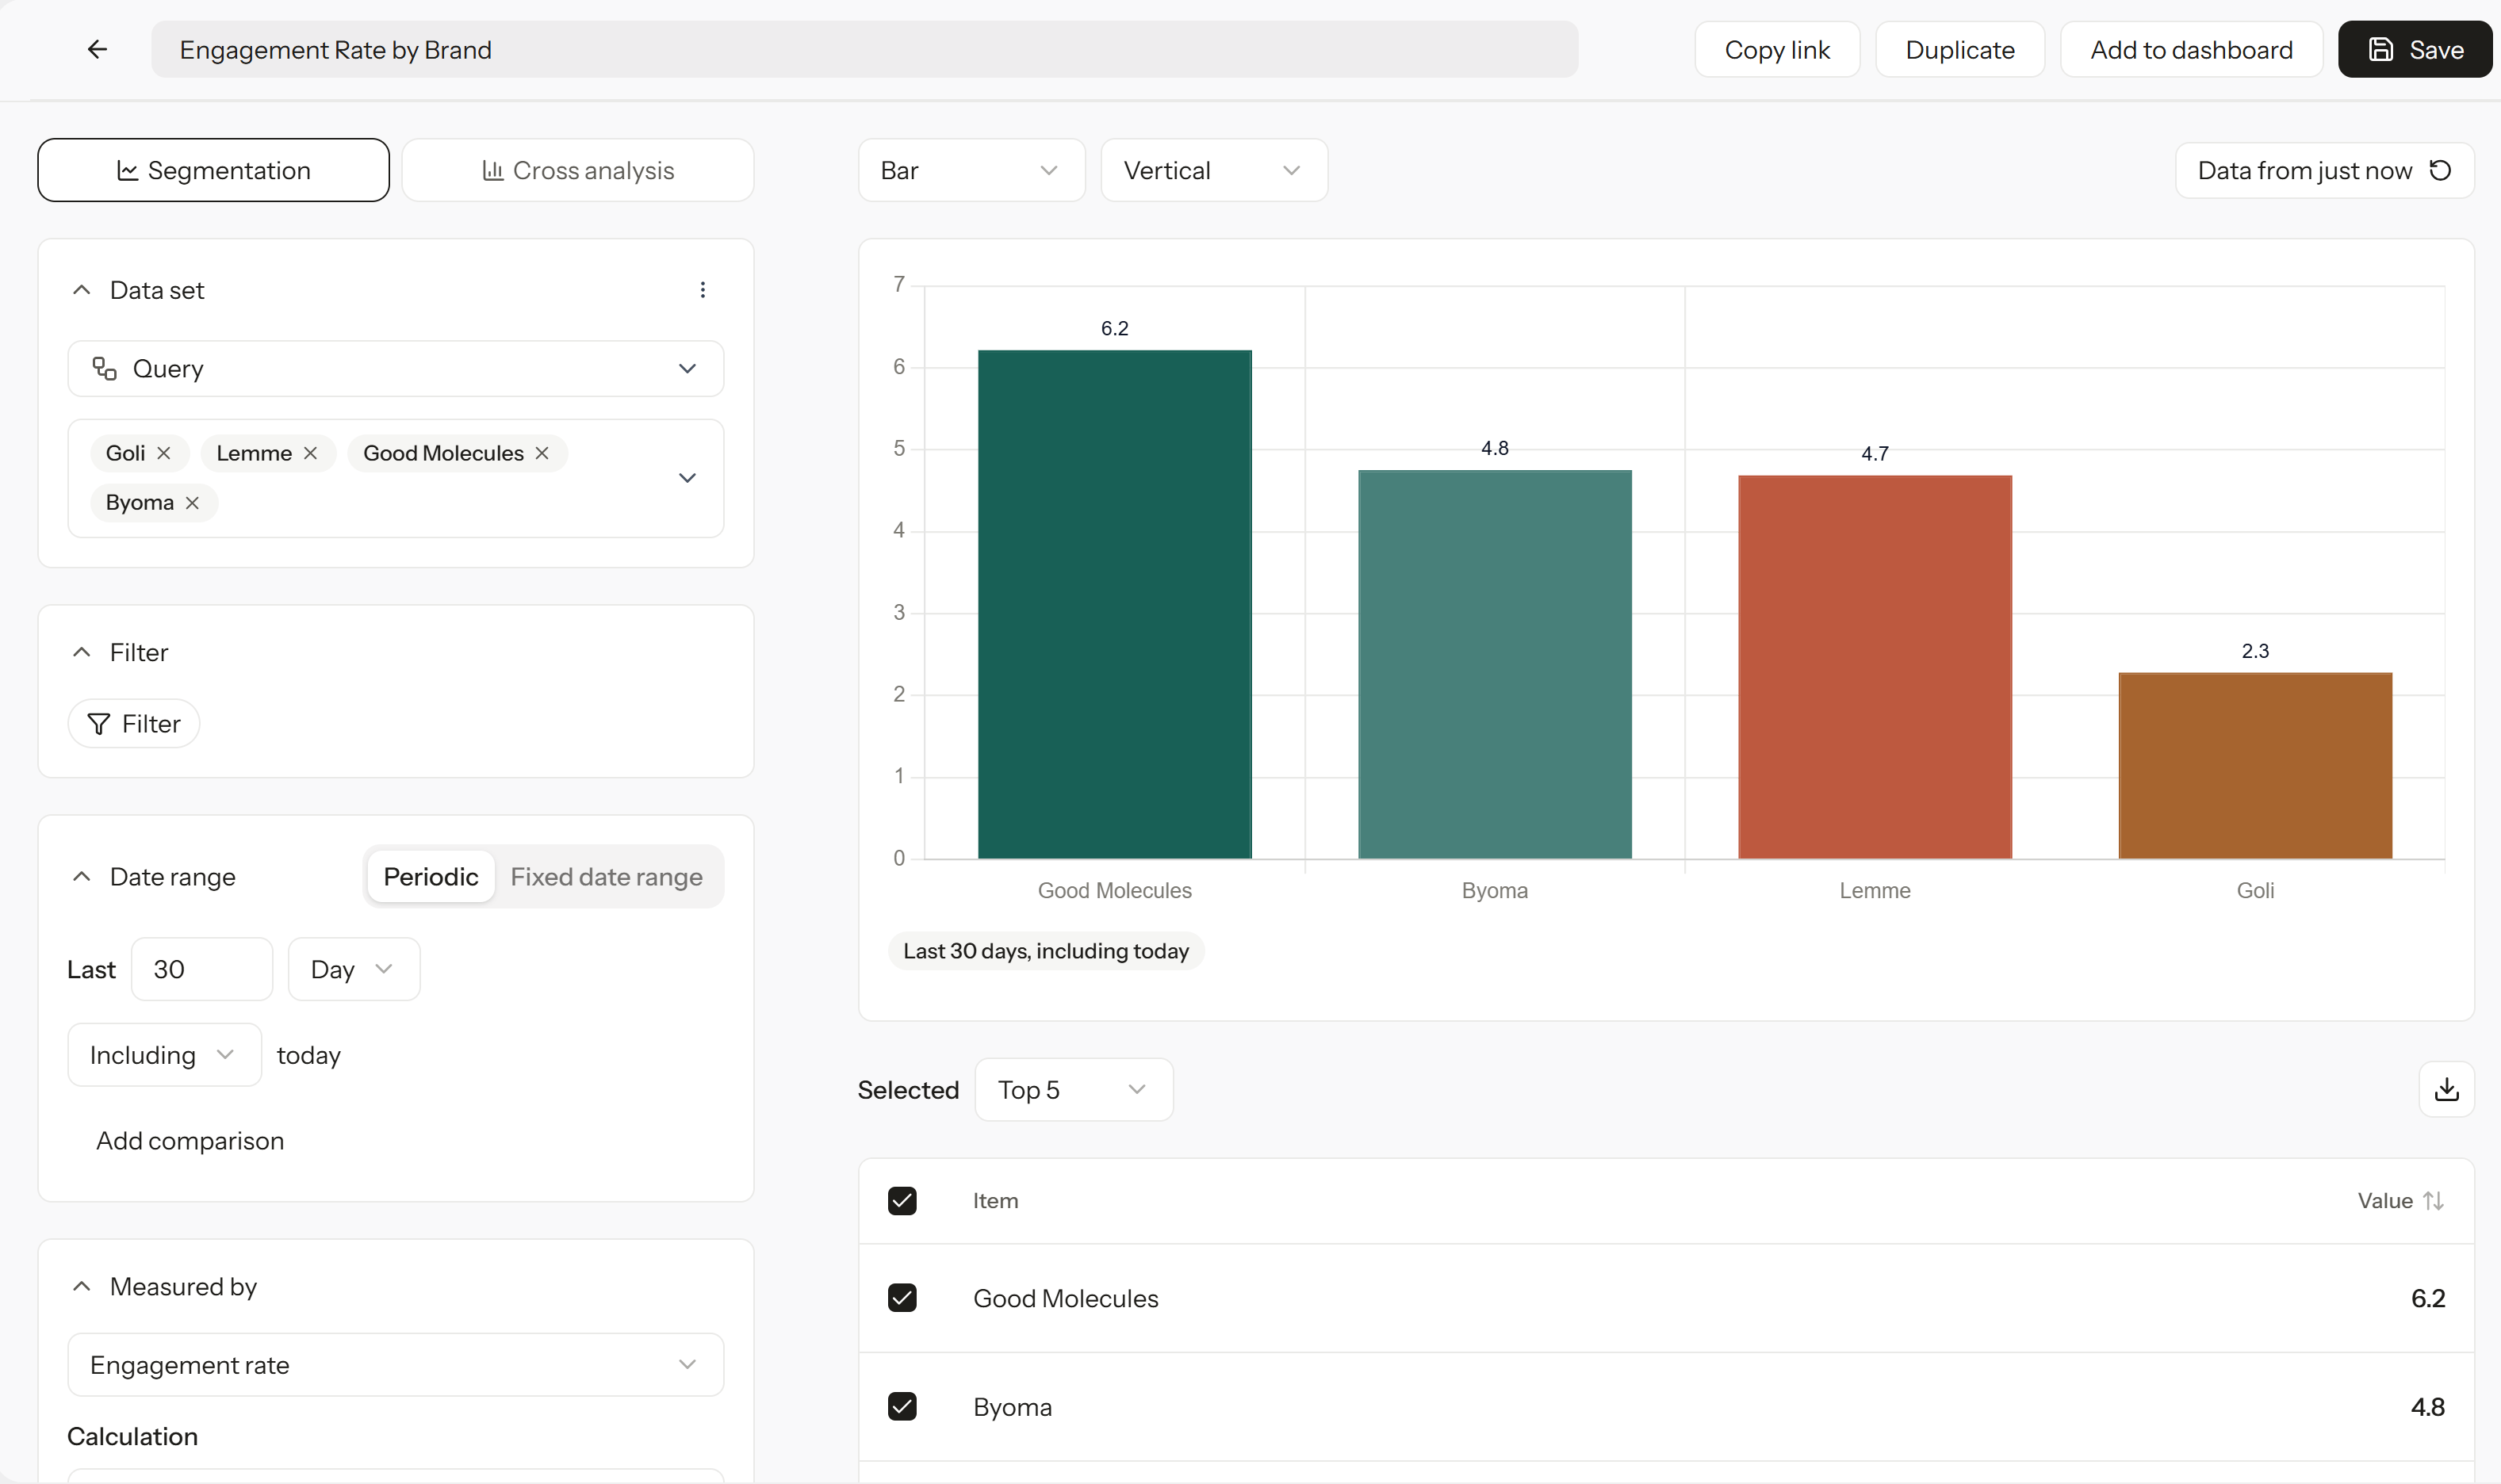Open the Top 5 selection dropdown
Screen dimensions: 2501x1484
tap(1074, 1090)
